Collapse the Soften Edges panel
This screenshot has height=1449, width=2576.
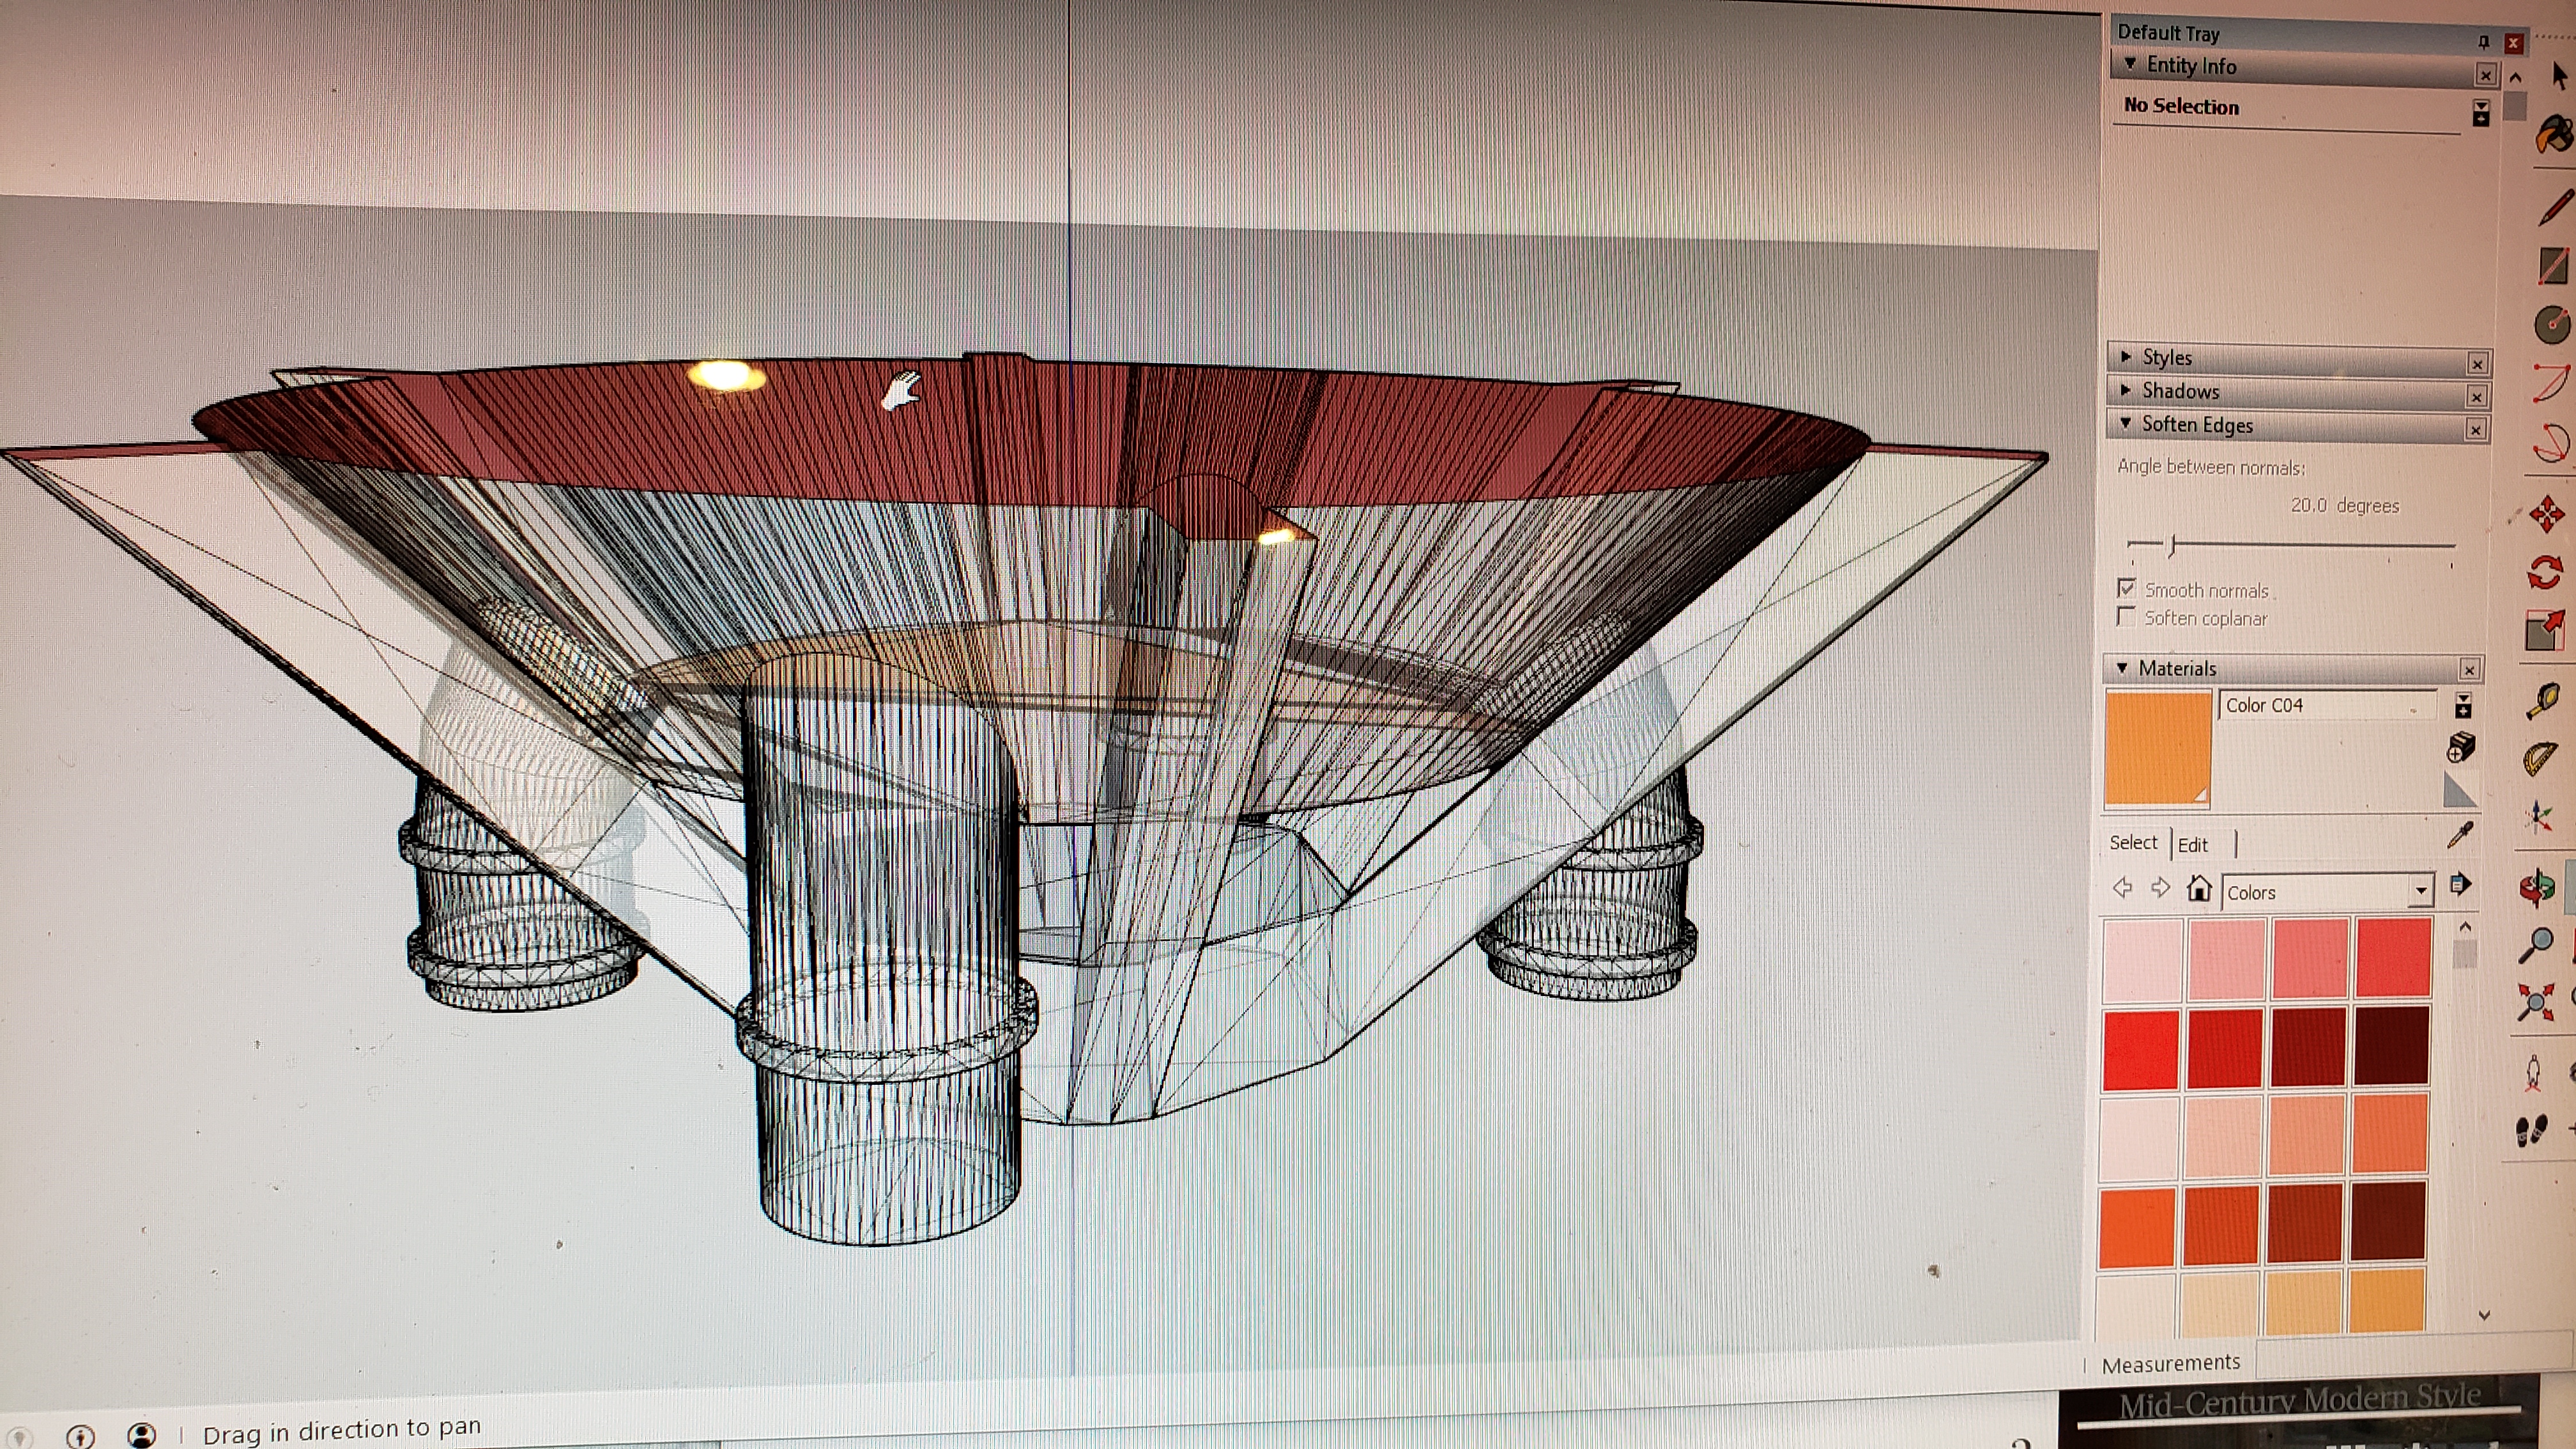pos(2126,423)
